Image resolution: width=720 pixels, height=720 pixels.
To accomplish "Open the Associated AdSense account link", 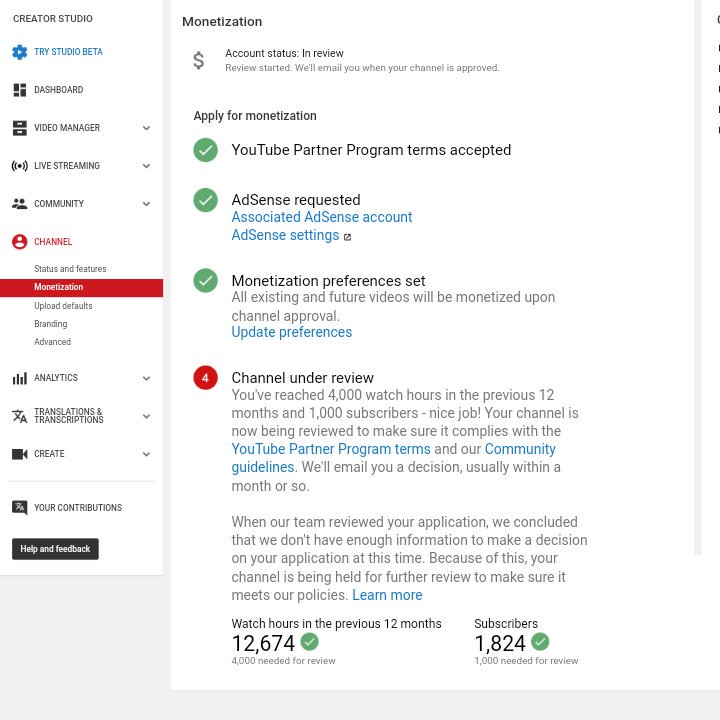I will pyautogui.click(x=321, y=217).
